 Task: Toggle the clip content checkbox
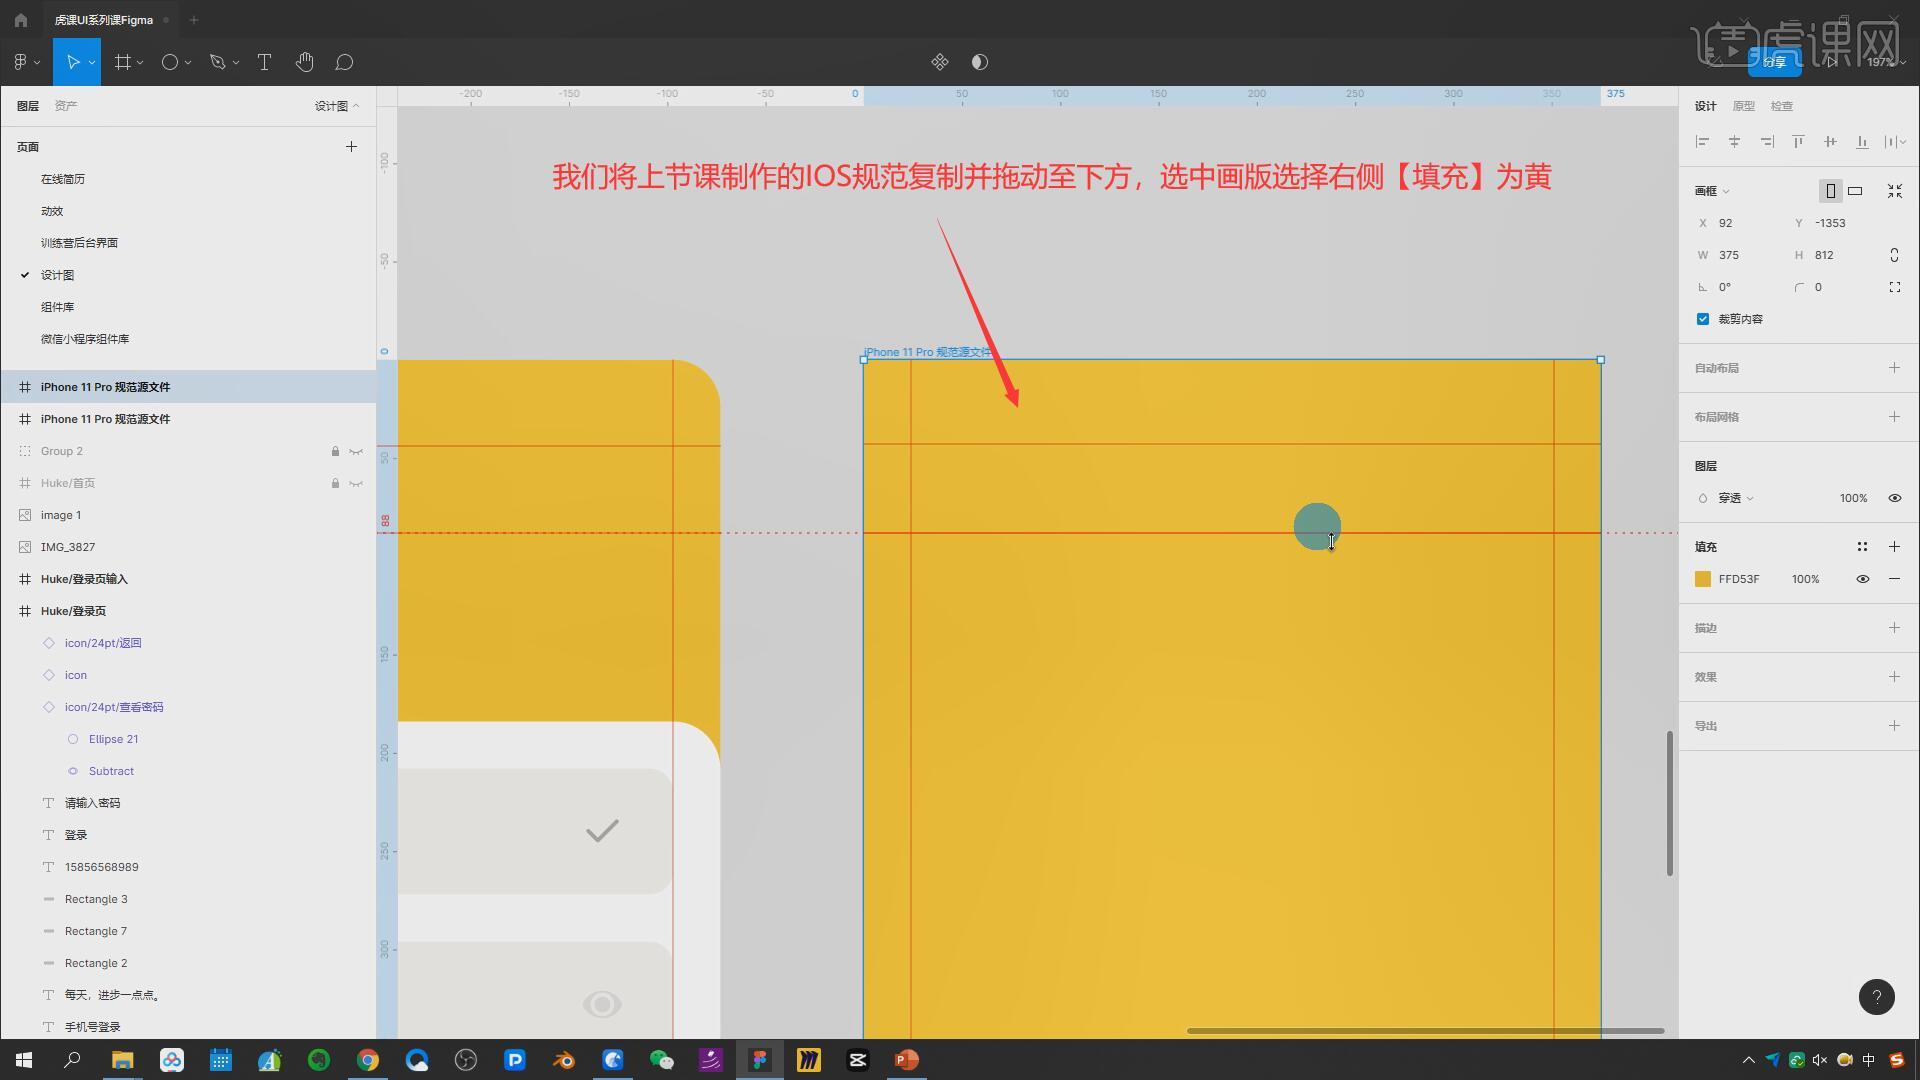coord(1703,319)
